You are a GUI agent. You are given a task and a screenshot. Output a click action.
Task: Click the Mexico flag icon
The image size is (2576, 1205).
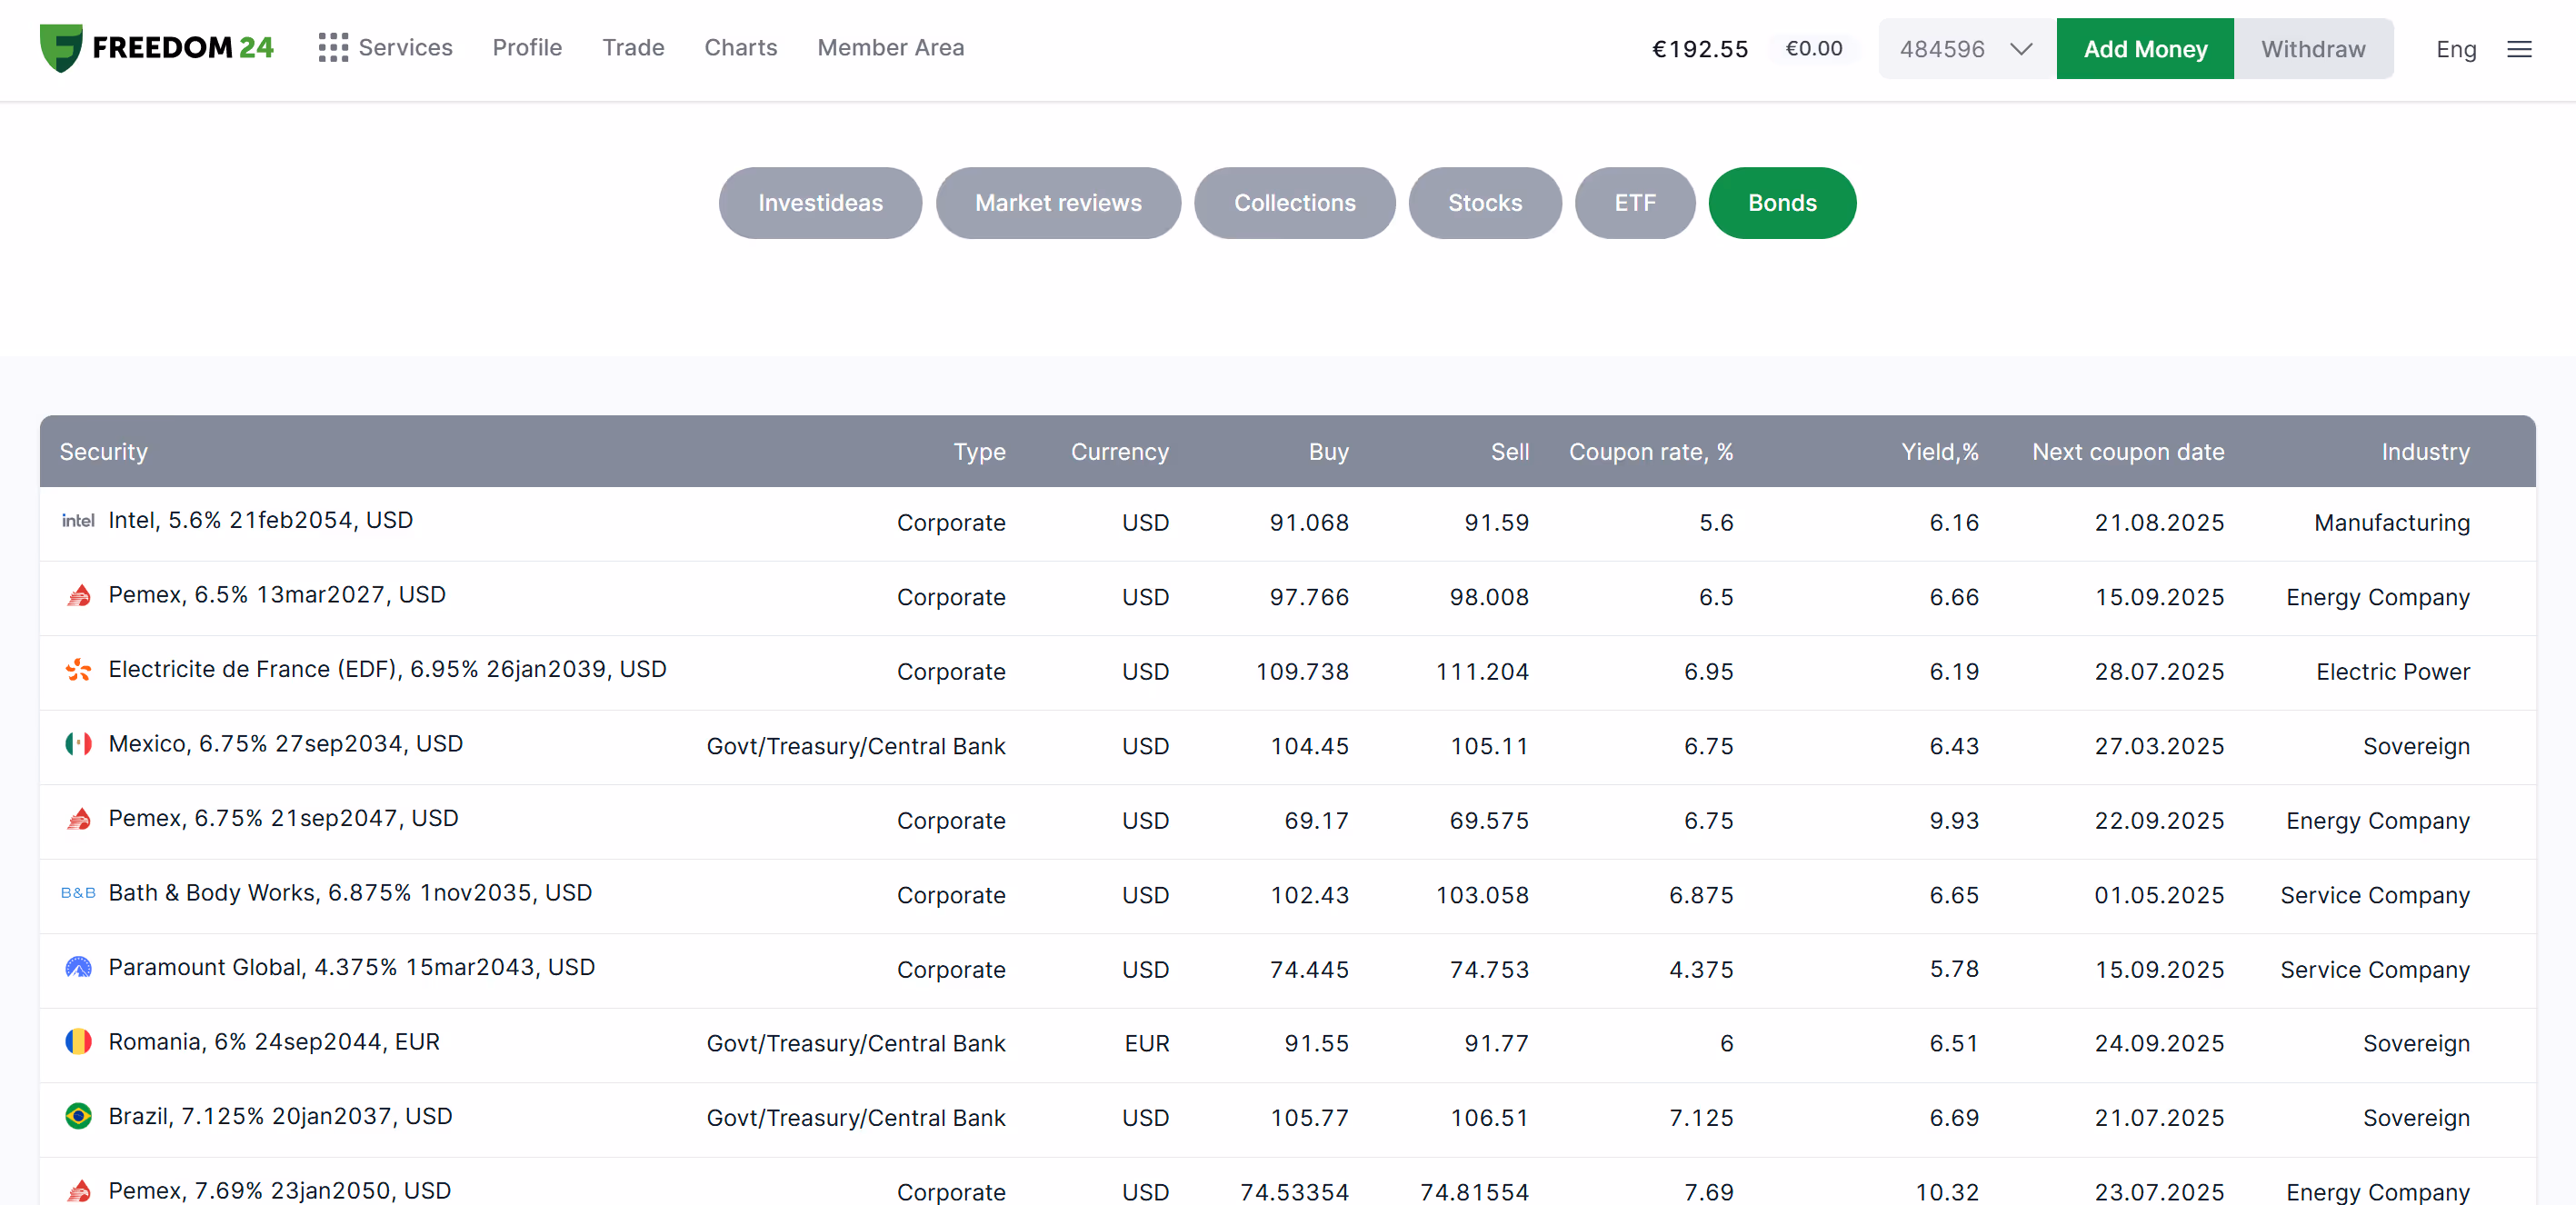click(x=78, y=743)
